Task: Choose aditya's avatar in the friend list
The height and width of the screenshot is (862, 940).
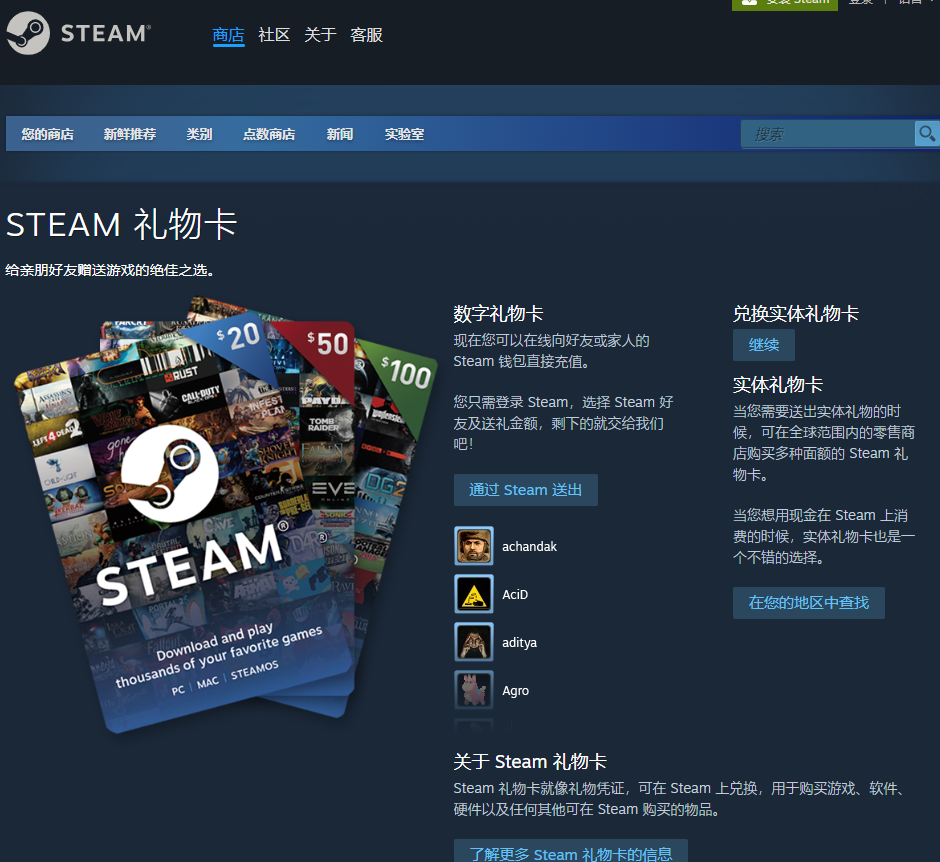Action: [474, 642]
